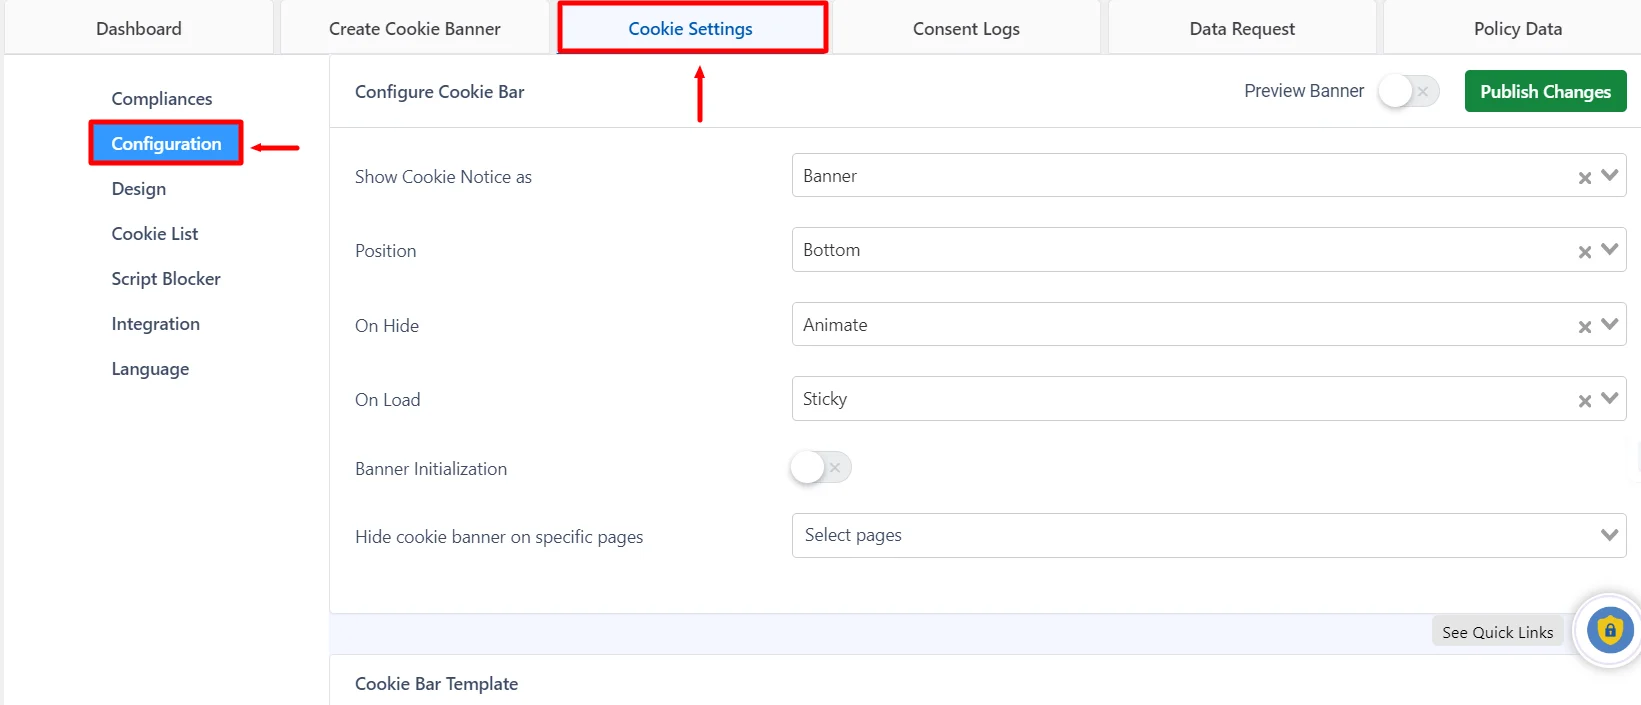
Task: Open Language in the sidebar
Action: coord(150,369)
